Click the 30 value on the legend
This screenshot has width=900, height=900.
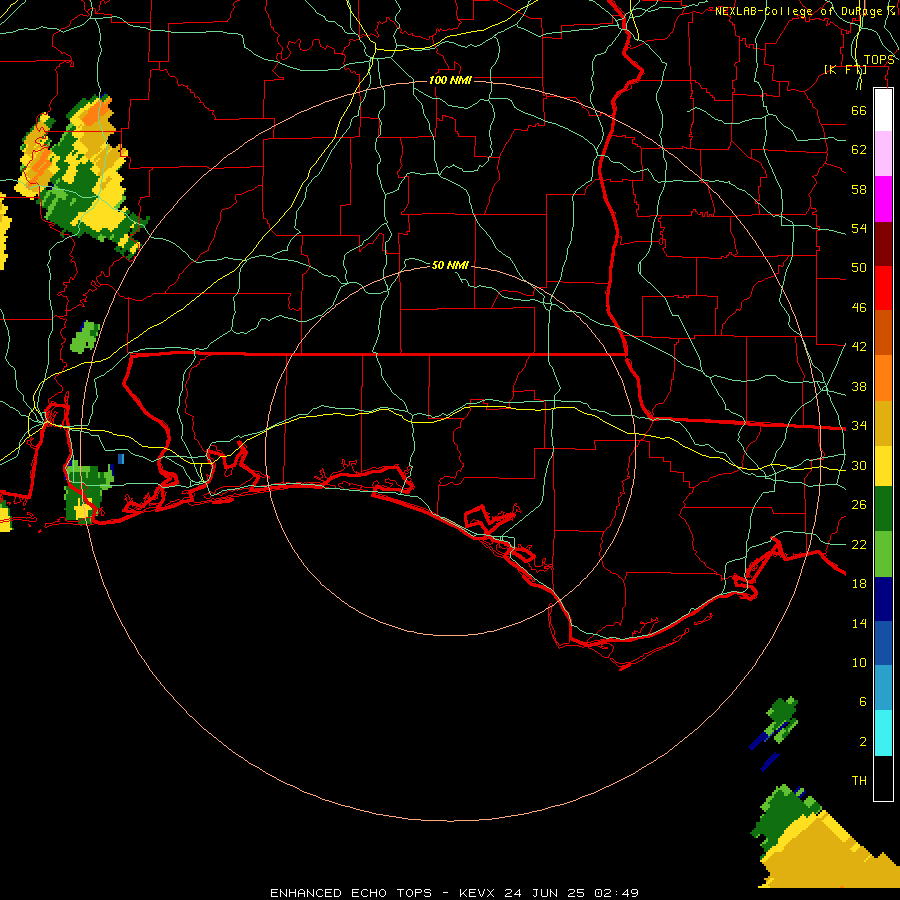pos(859,465)
